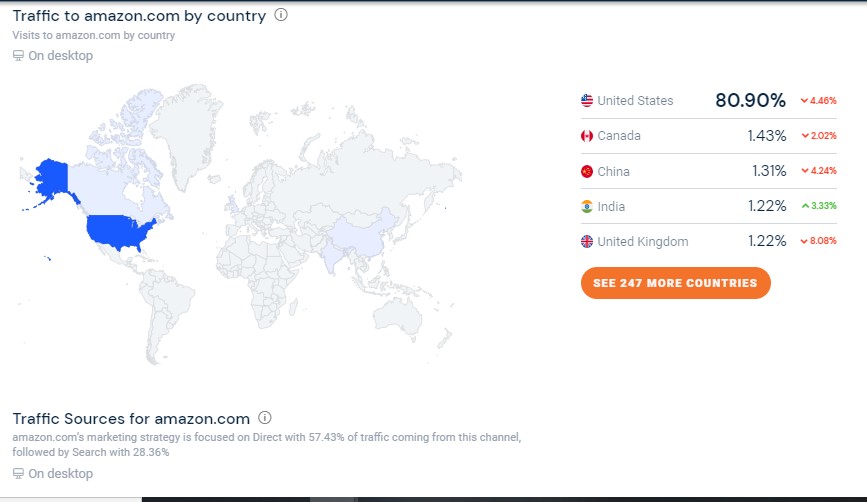The image size is (867, 502).
Task: Select the United Kingdom country label
Action: [643, 241]
